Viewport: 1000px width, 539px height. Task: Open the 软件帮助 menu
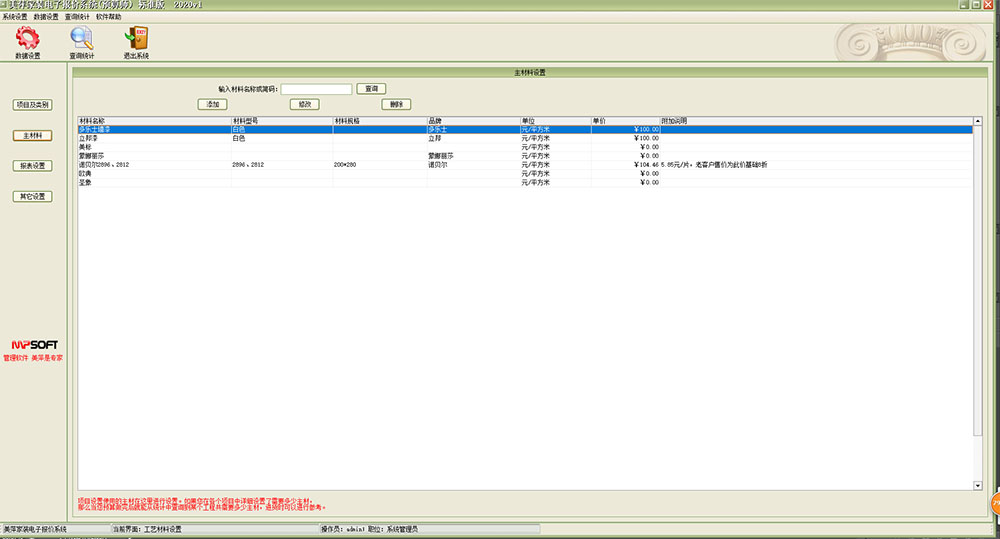coord(108,17)
